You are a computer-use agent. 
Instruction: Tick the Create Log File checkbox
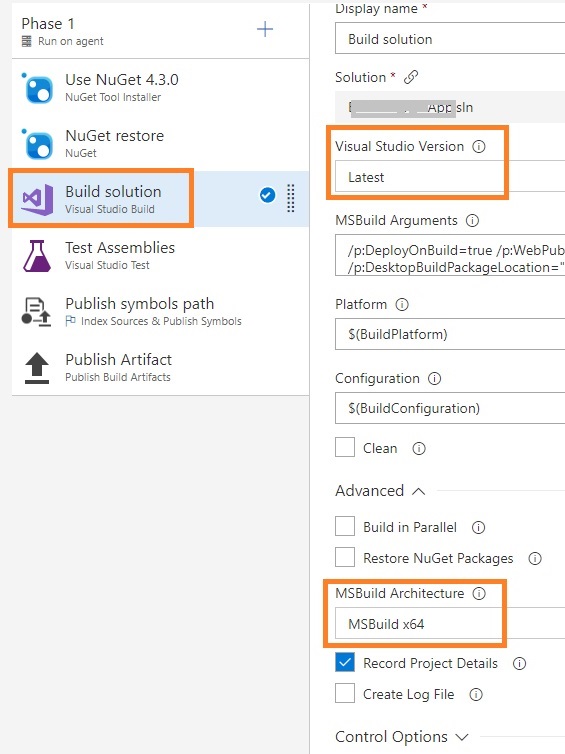pyautogui.click(x=345, y=693)
